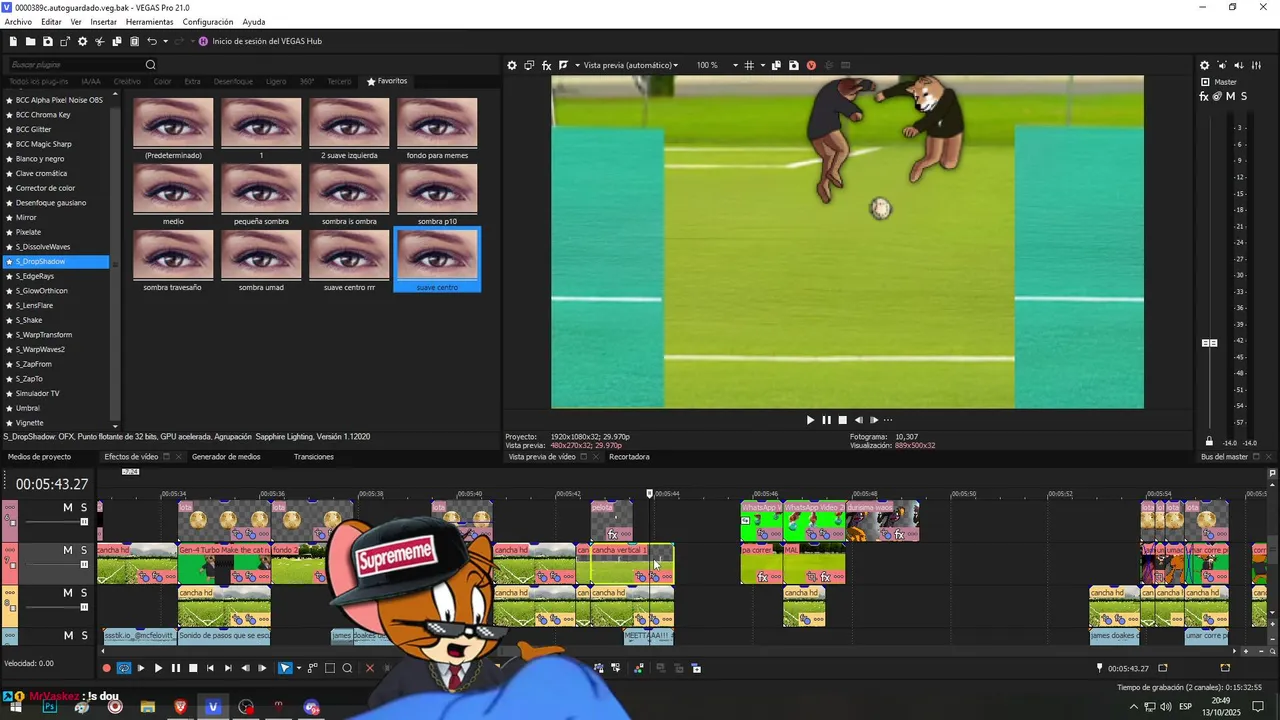Open Brave browser from the taskbar
The image size is (1280, 720).
[x=180, y=707]
